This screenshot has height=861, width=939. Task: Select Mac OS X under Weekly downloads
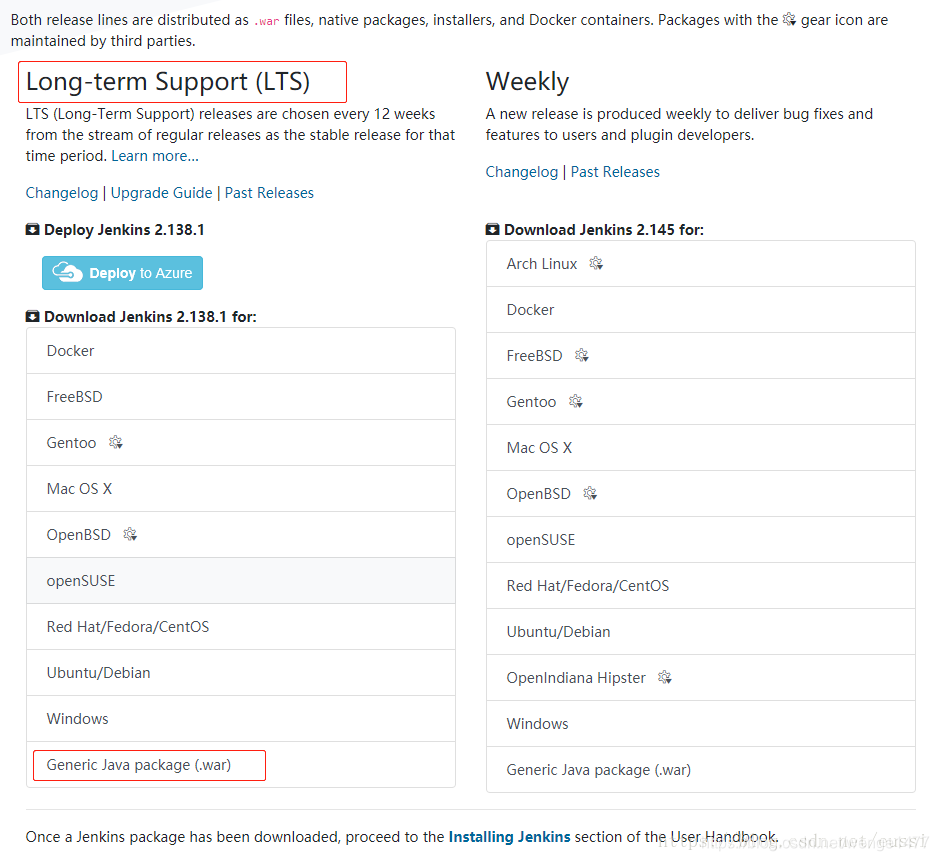701,448
